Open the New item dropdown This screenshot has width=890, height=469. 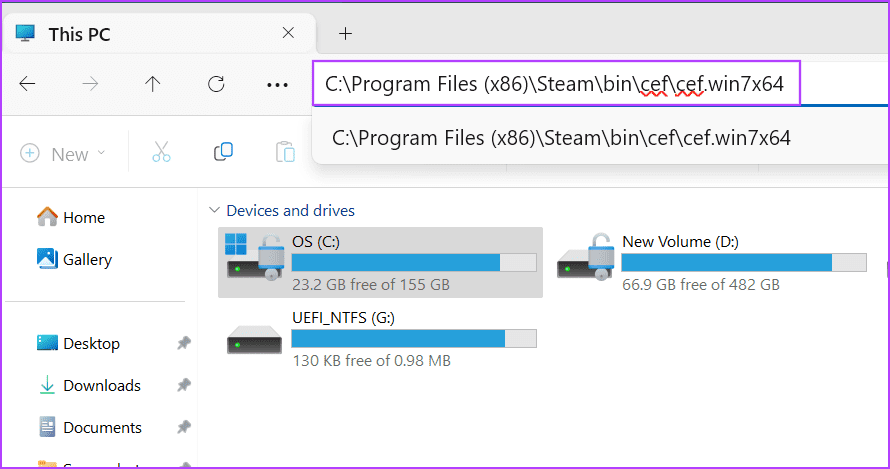63,154
